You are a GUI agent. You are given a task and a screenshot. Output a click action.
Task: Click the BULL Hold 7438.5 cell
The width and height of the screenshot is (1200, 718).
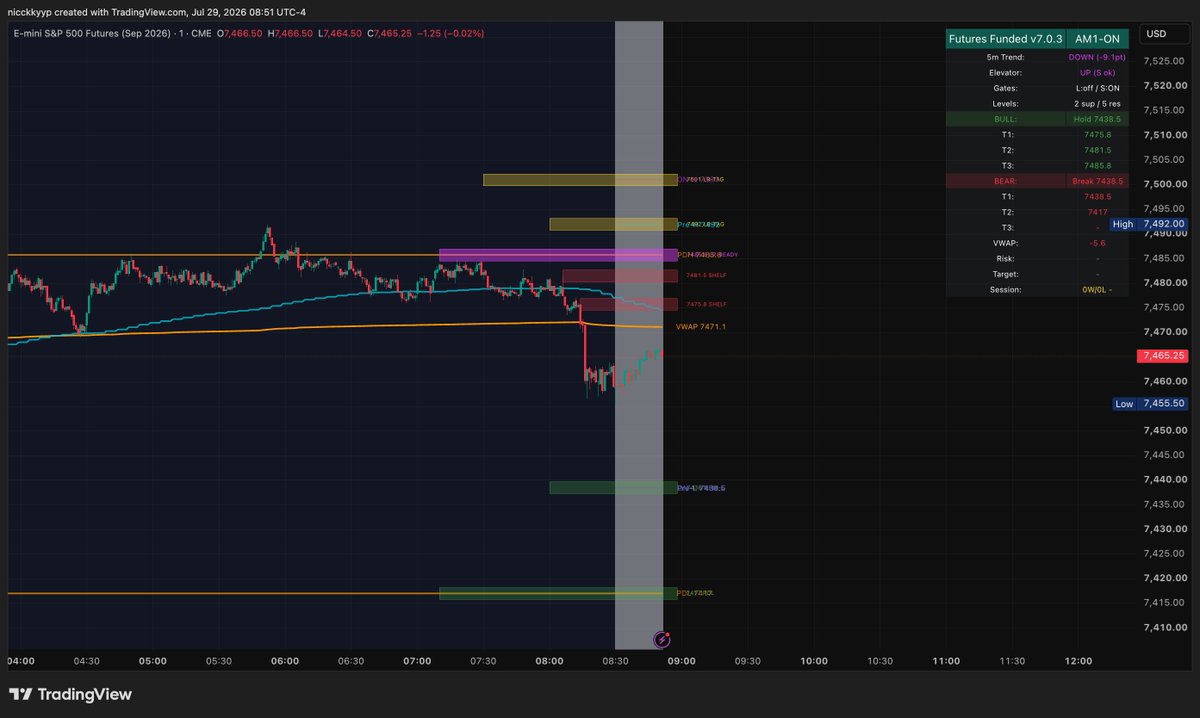tap(1097, 119)
